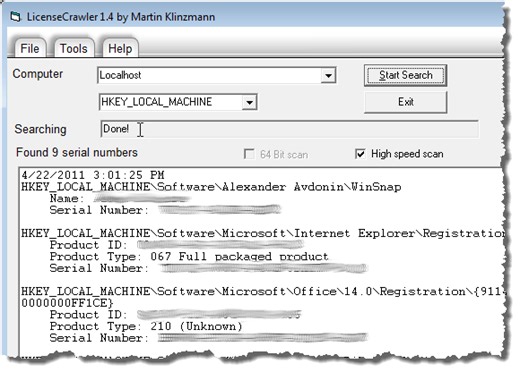Click the LicenseCrawler title bar app icon
The width and height of the screenshot is (520, 372).
tap(15, 17)
